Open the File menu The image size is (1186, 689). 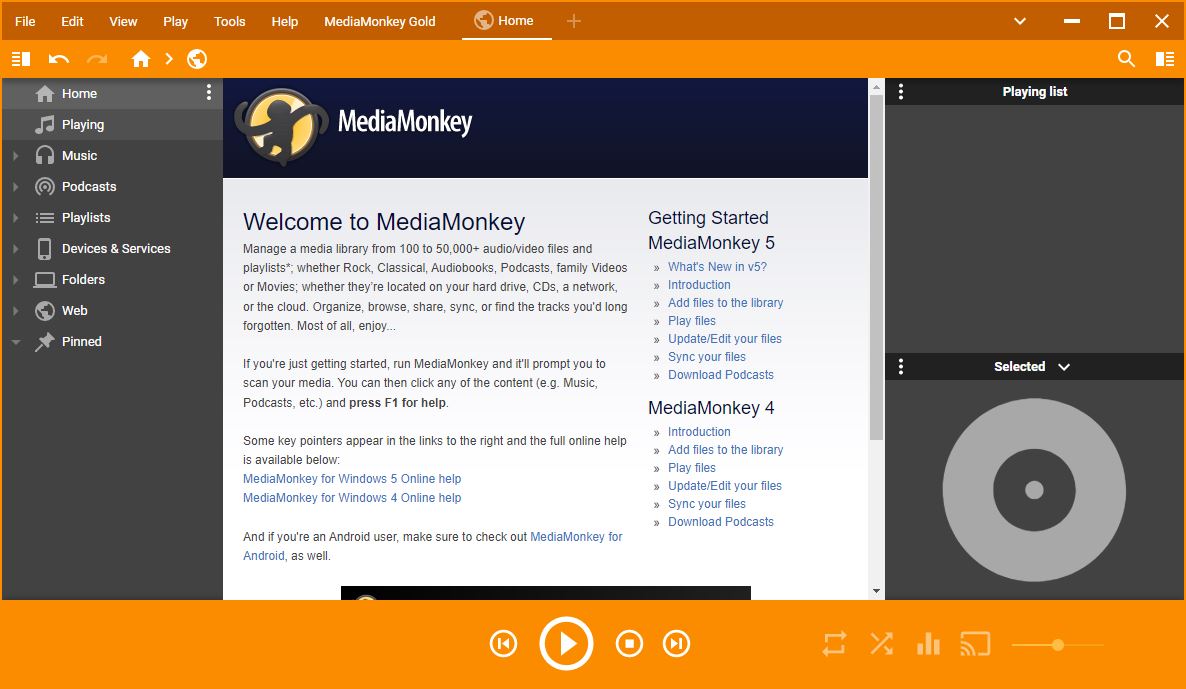pos(25,21)
